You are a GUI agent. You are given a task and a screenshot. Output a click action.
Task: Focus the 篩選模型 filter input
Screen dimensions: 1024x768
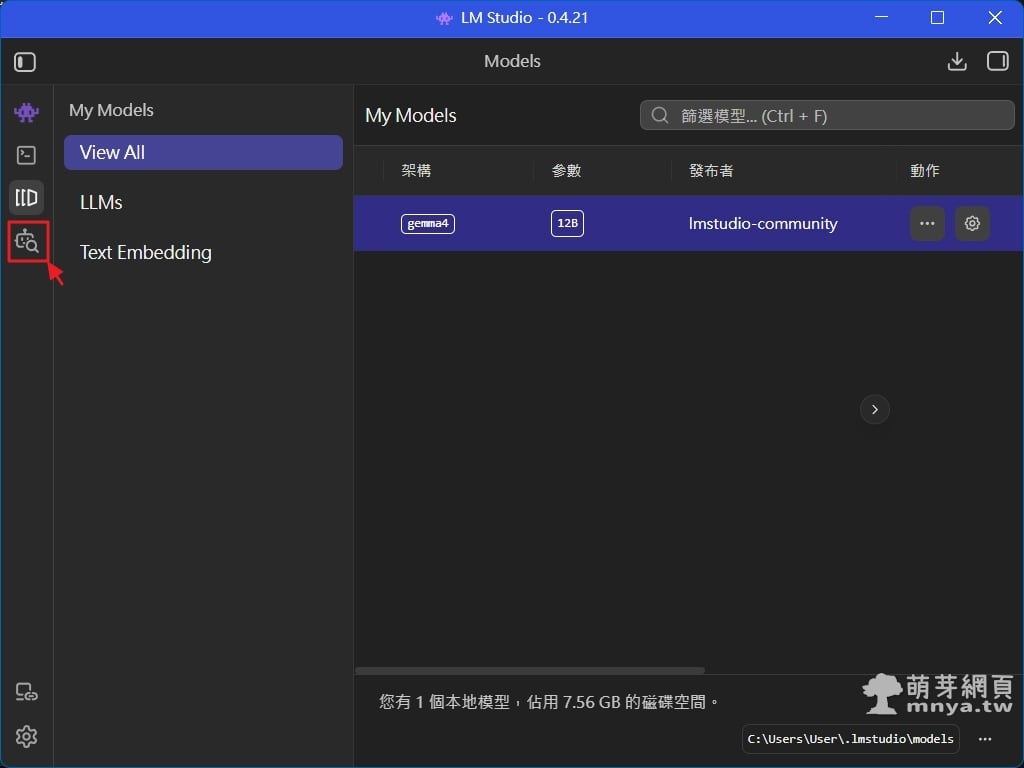tap(827, 116)
